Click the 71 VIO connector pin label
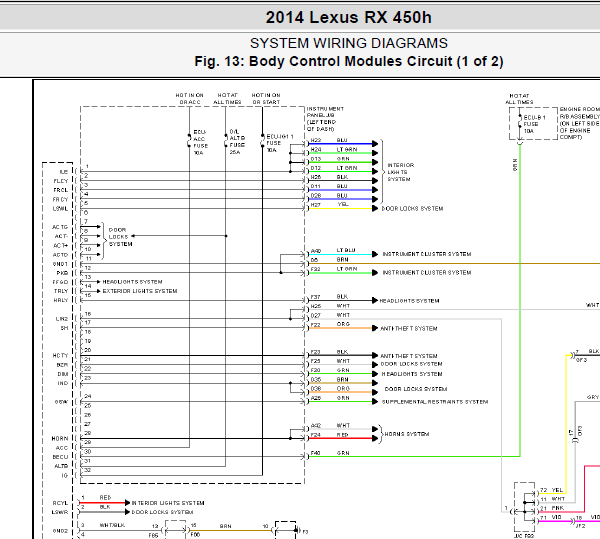 coord(551,517)
